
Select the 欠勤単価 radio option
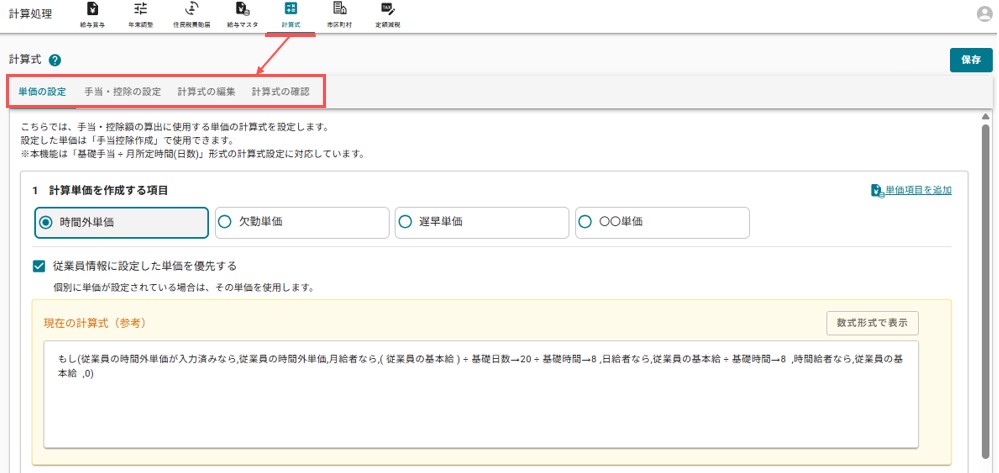302,222
